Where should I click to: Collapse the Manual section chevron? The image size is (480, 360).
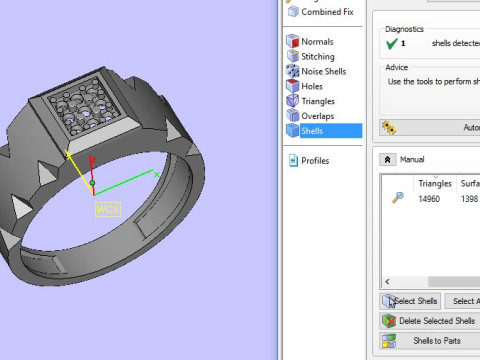[x=388, y=160]
